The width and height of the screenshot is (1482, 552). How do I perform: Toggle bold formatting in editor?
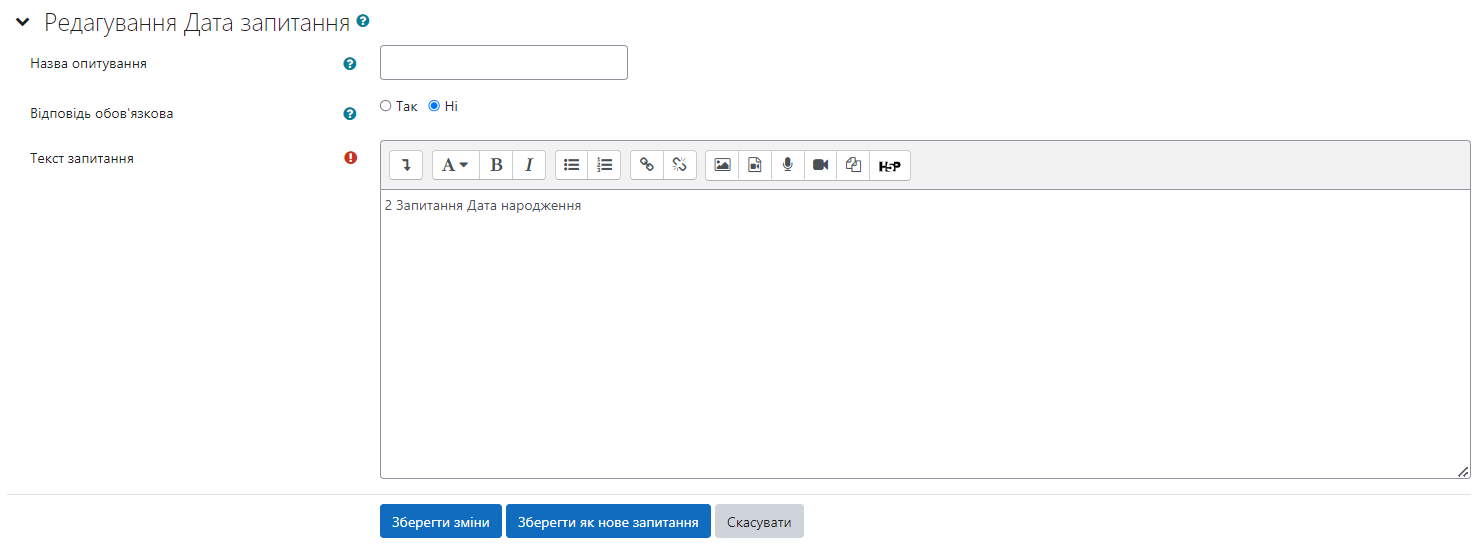pos(496,165)
